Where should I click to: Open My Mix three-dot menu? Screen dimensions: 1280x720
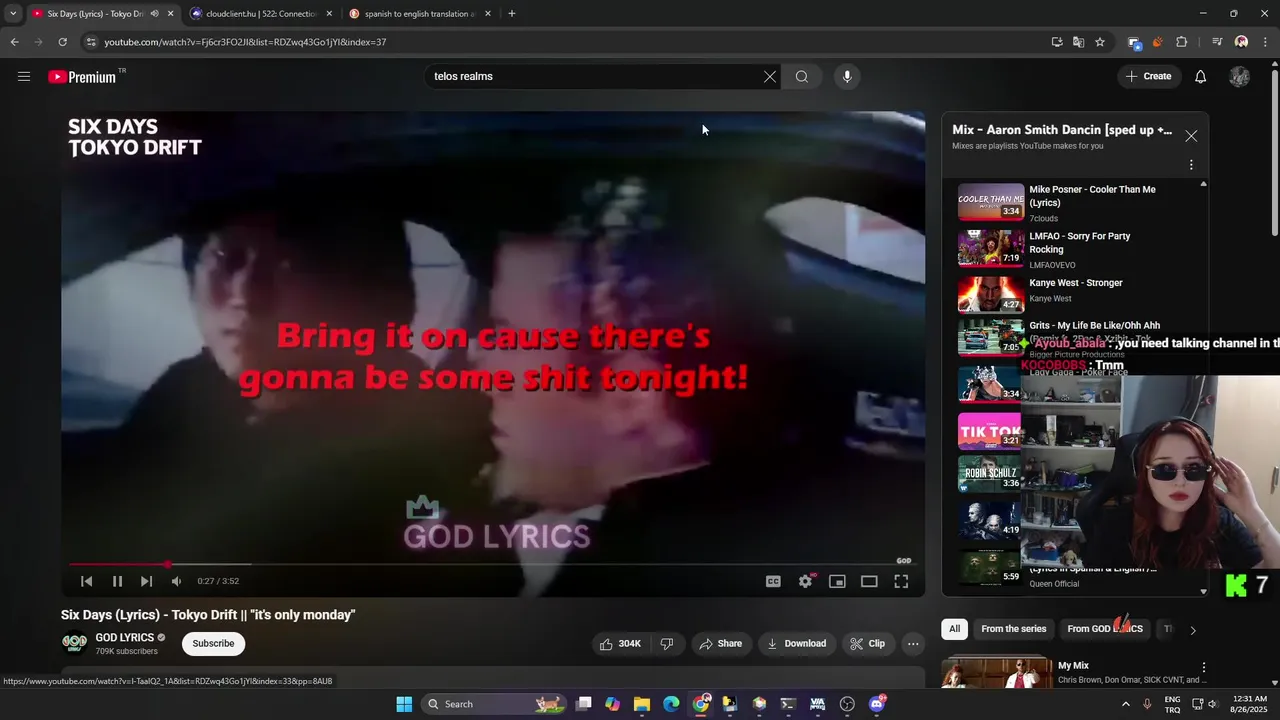tap(1203, 667)
